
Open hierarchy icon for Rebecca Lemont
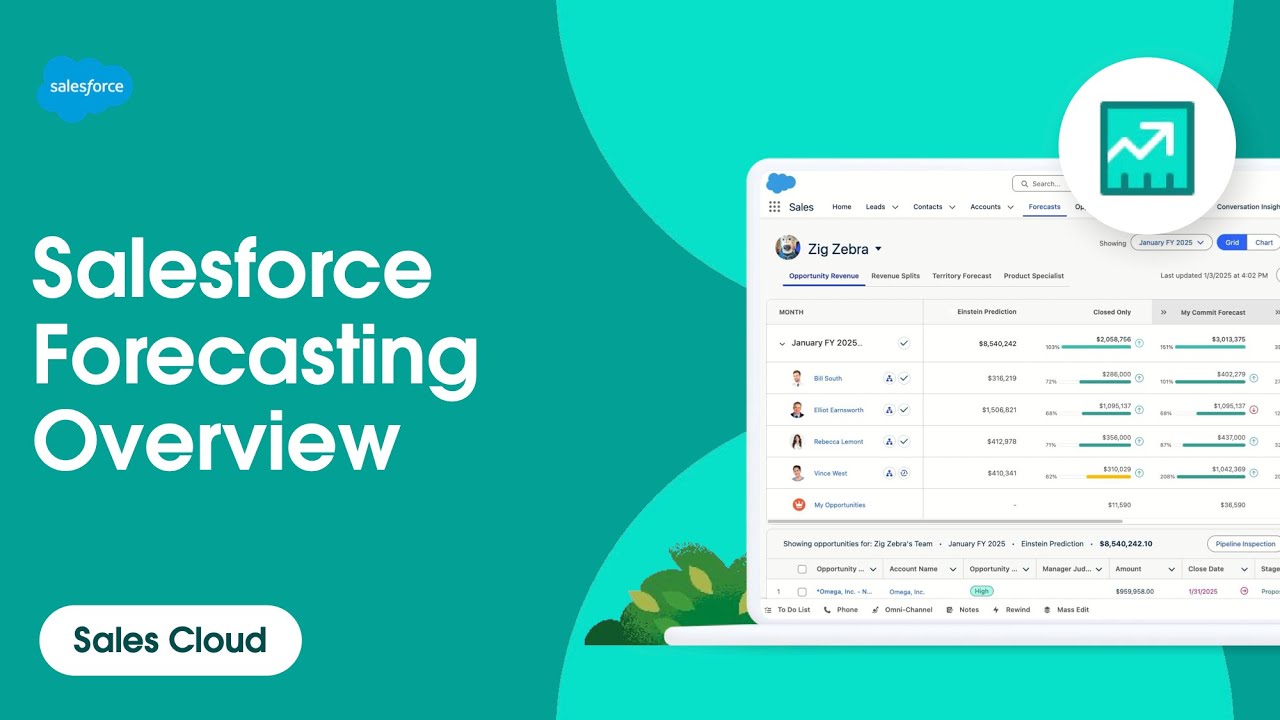click(x=889, y=442)
